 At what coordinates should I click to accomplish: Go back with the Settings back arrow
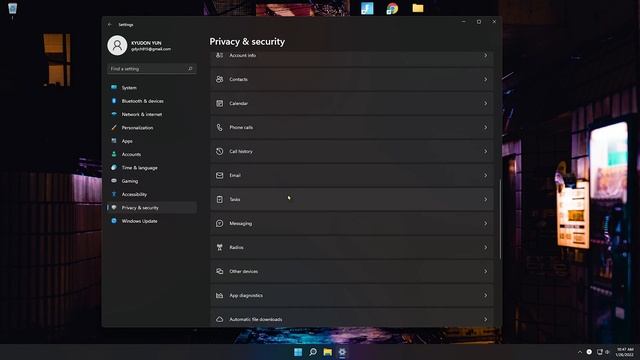click(x=110, y=24)
